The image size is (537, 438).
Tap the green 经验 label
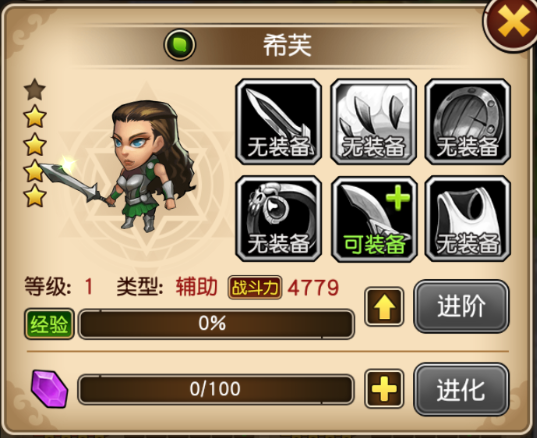coord(49,324)
